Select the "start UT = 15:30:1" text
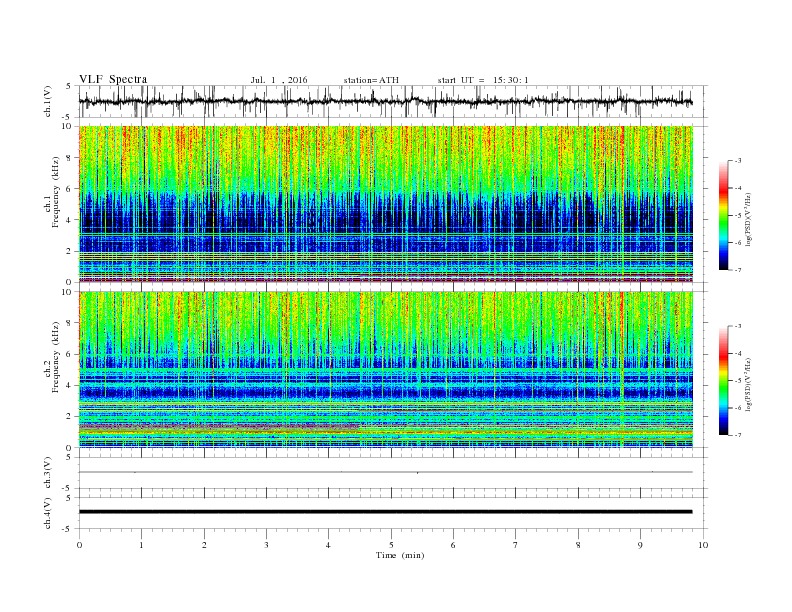 coord(483,80)
